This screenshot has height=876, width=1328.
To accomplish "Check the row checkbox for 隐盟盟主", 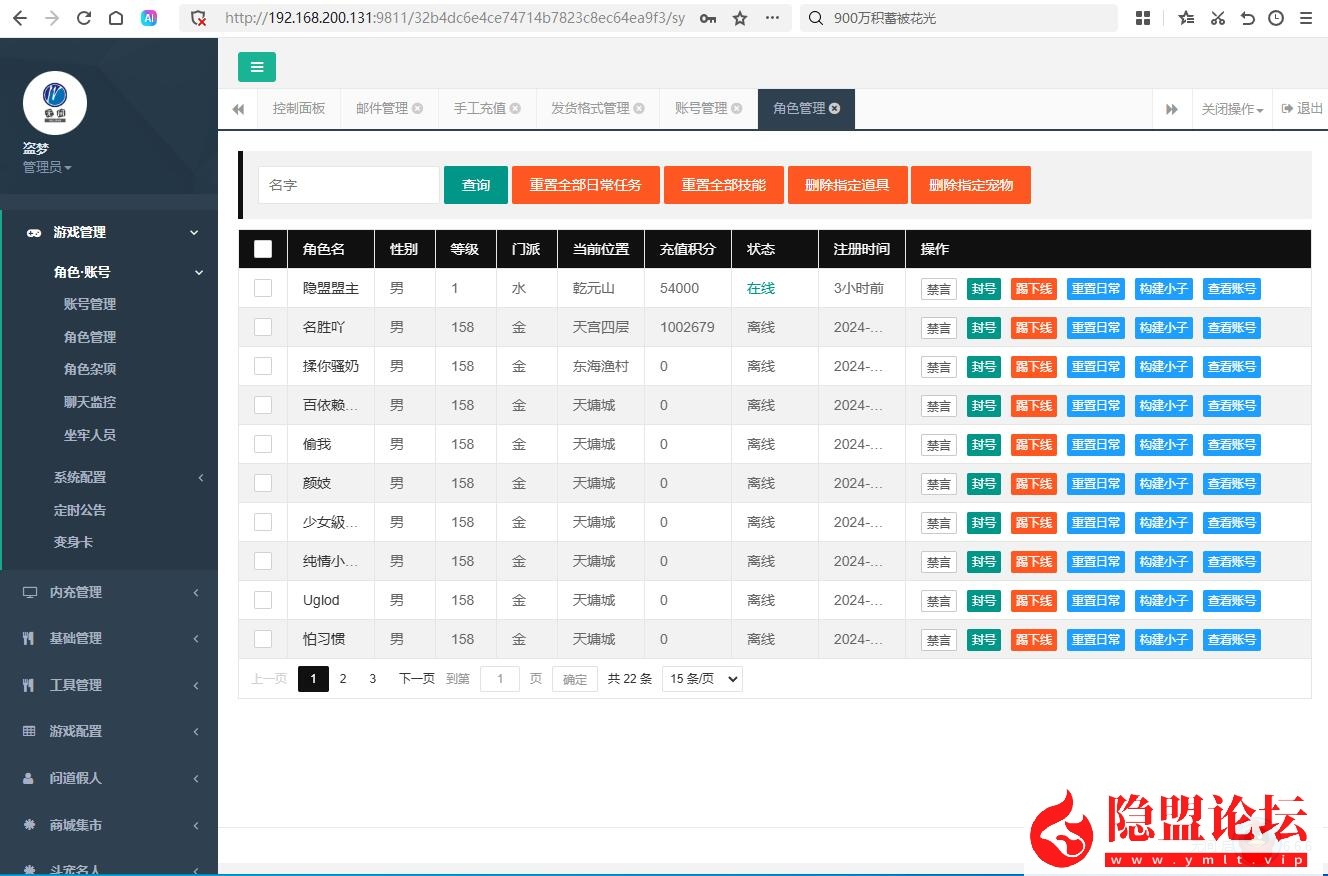I will [x=263, y=288].
